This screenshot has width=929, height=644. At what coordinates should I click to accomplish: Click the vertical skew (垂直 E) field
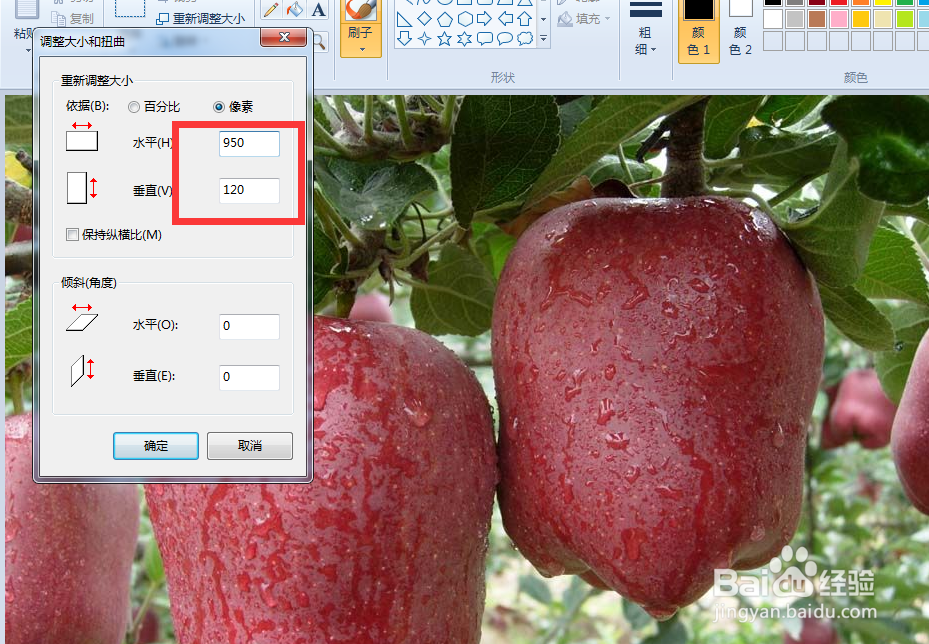coord(249,377)
